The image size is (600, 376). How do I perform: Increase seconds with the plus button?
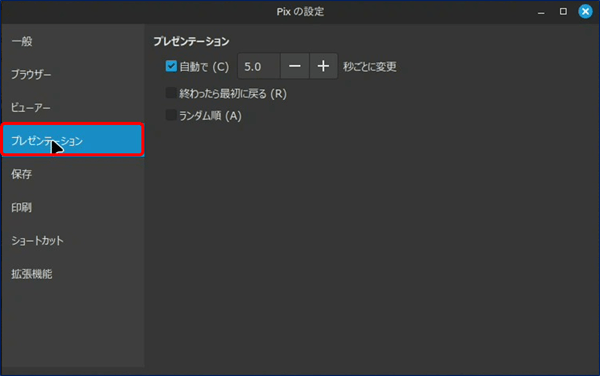point(323,66)
